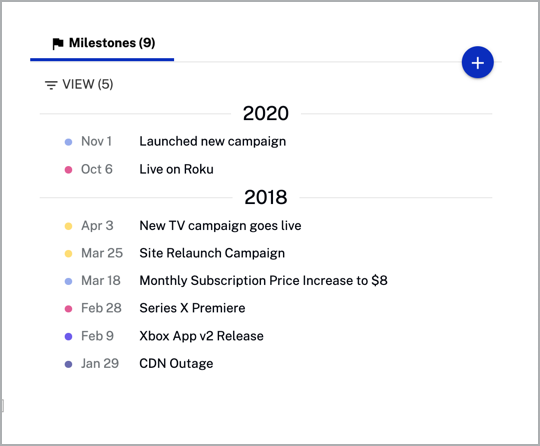Open Monthly Subscription Price Increase to $8
The height and width of the screenshot is (446, 540).
[263, 280]
